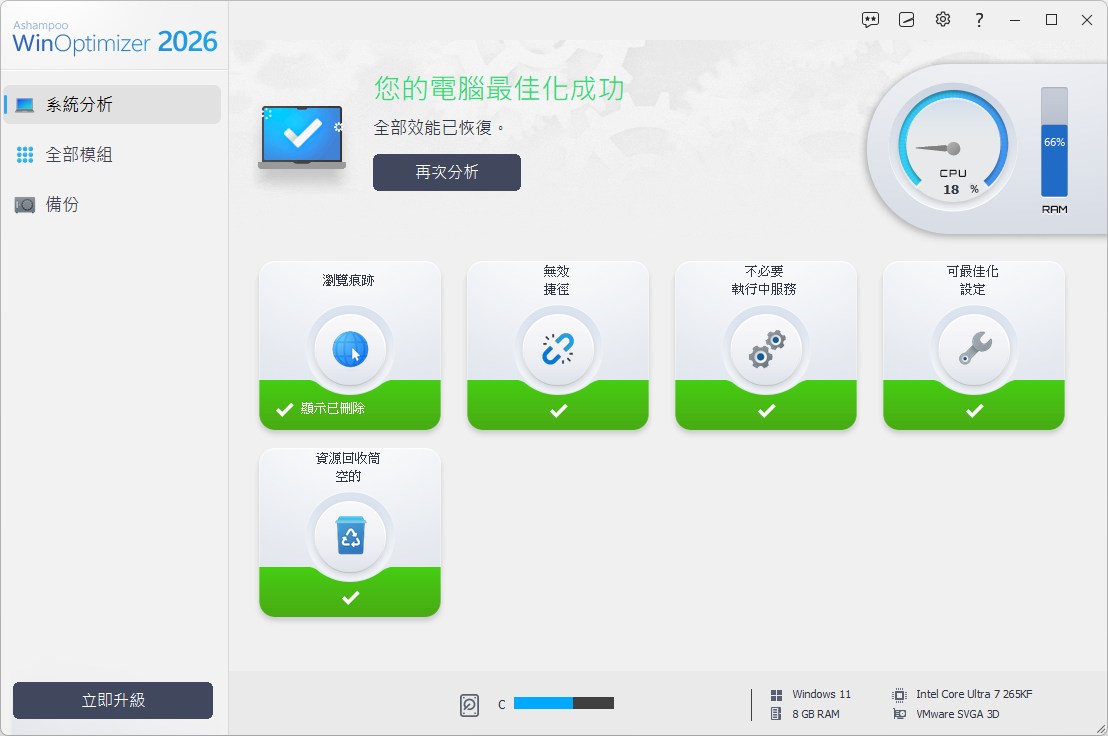Select 系統分析 in the sidebar
The height and width of the screenshot is (736, 1108).
[112, 105]
